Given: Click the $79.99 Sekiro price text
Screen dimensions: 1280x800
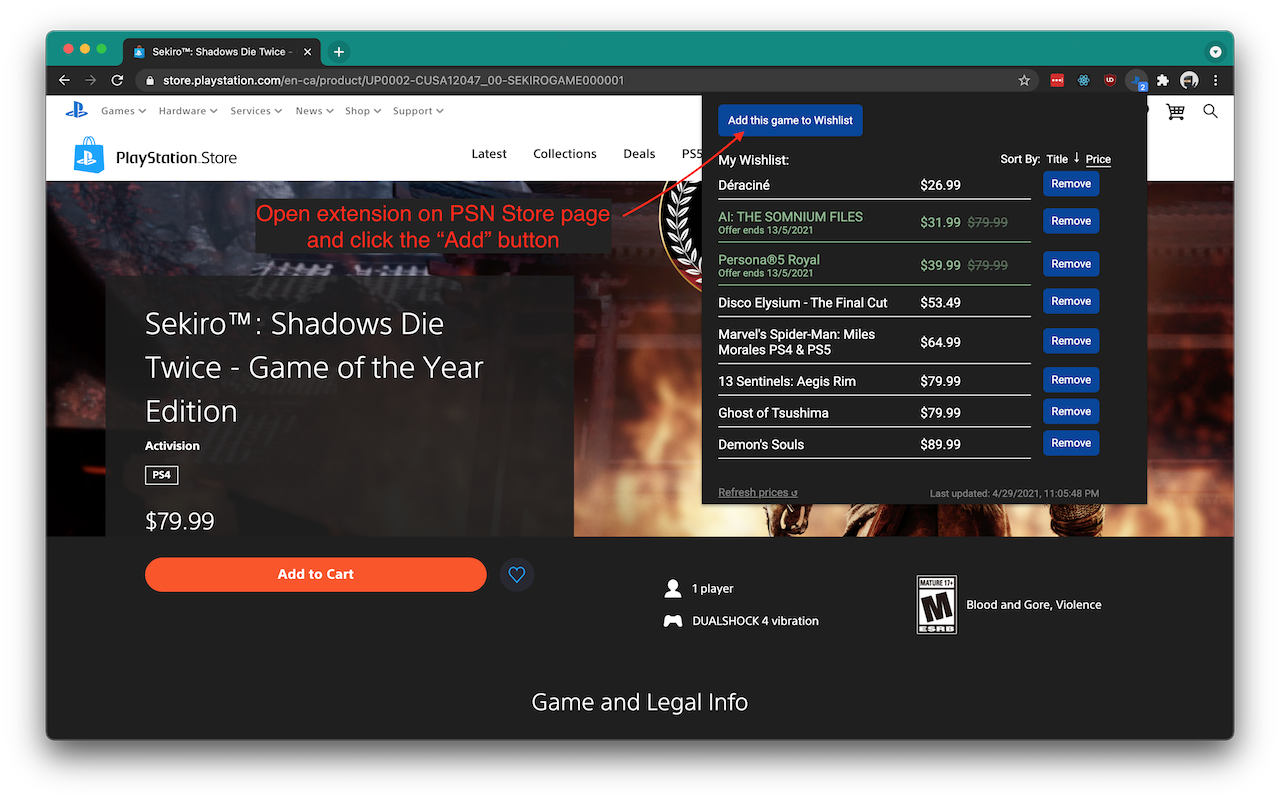Looking at the screenshot, I should [180, 521].
